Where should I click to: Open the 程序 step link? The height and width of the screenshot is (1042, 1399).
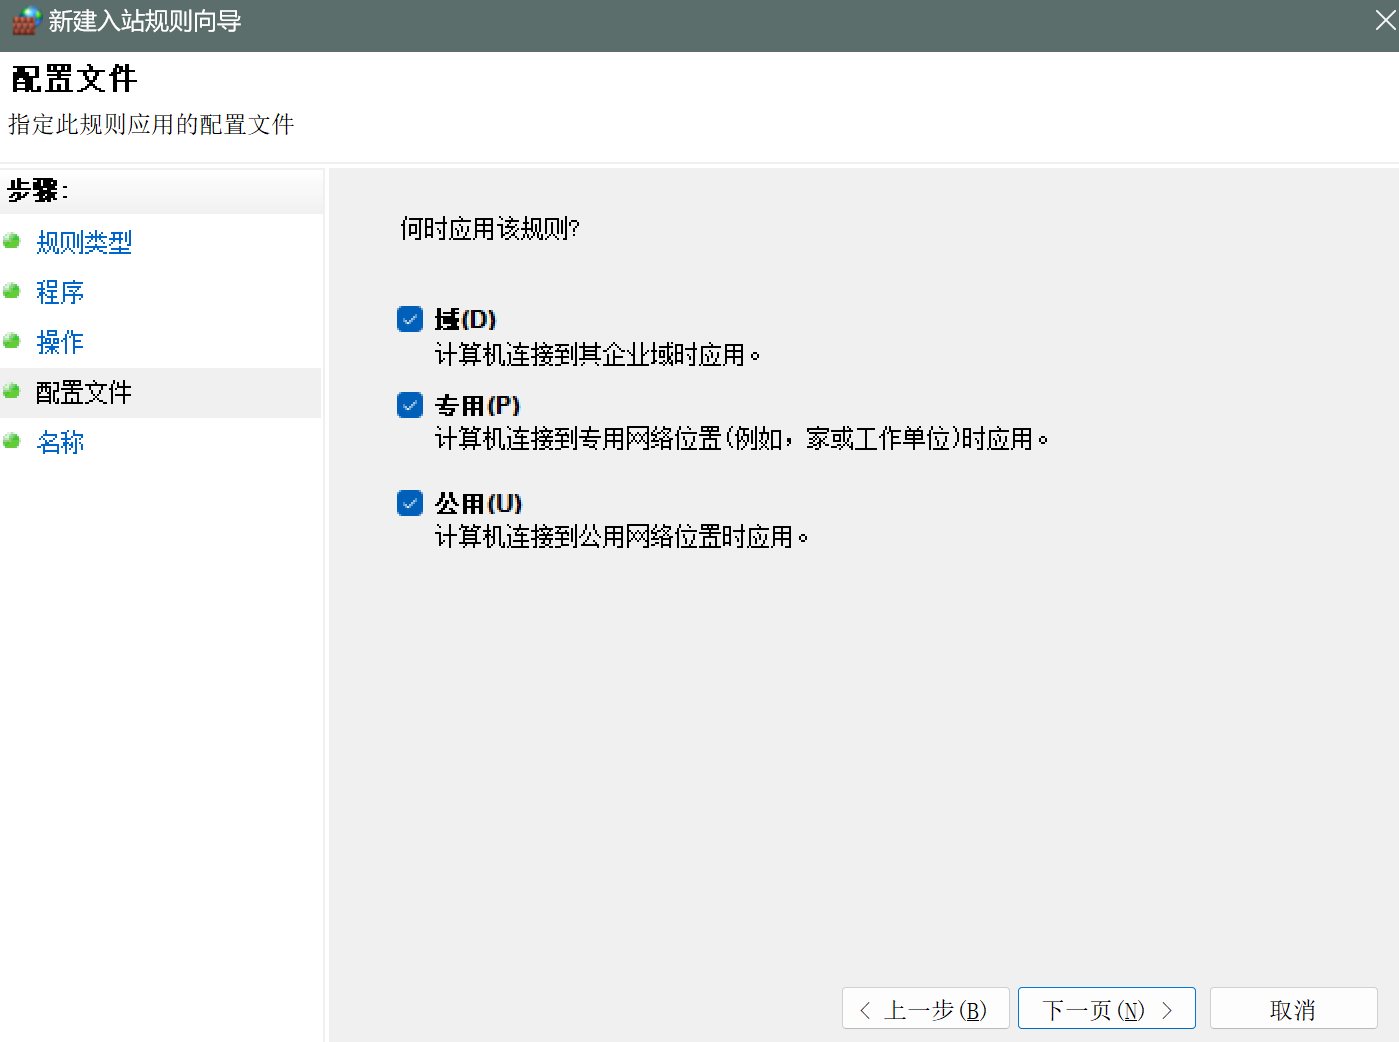coord(60,292)
